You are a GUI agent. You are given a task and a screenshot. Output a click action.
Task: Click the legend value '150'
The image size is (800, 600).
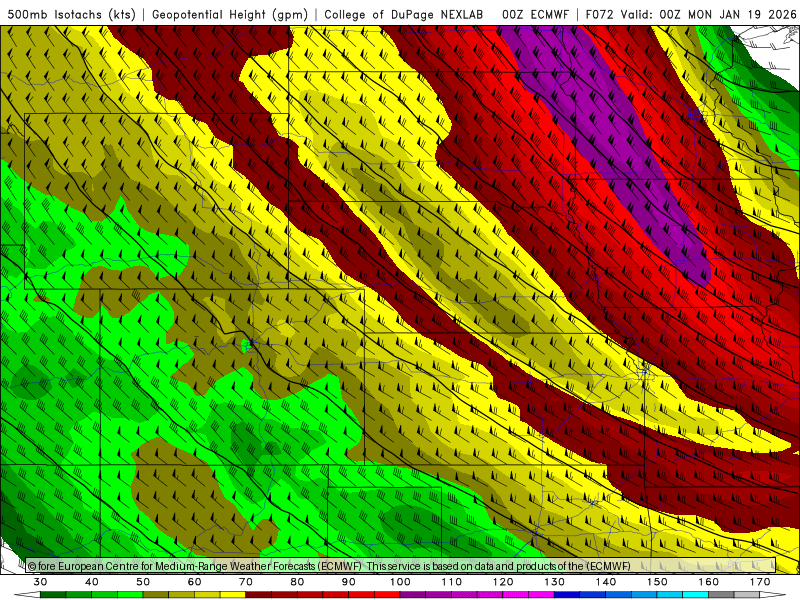(658, 582)
